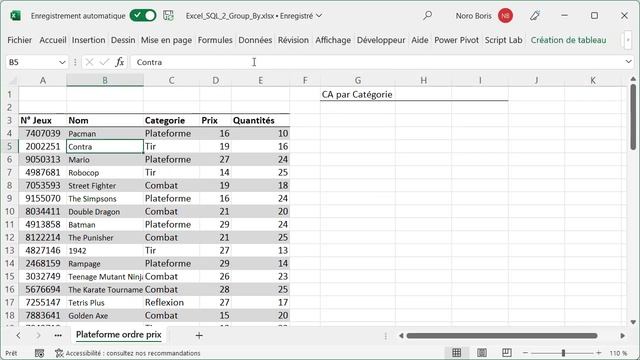Click the cancel X formula icon
This screenshot has width=640, height=360.
point(89,62)
